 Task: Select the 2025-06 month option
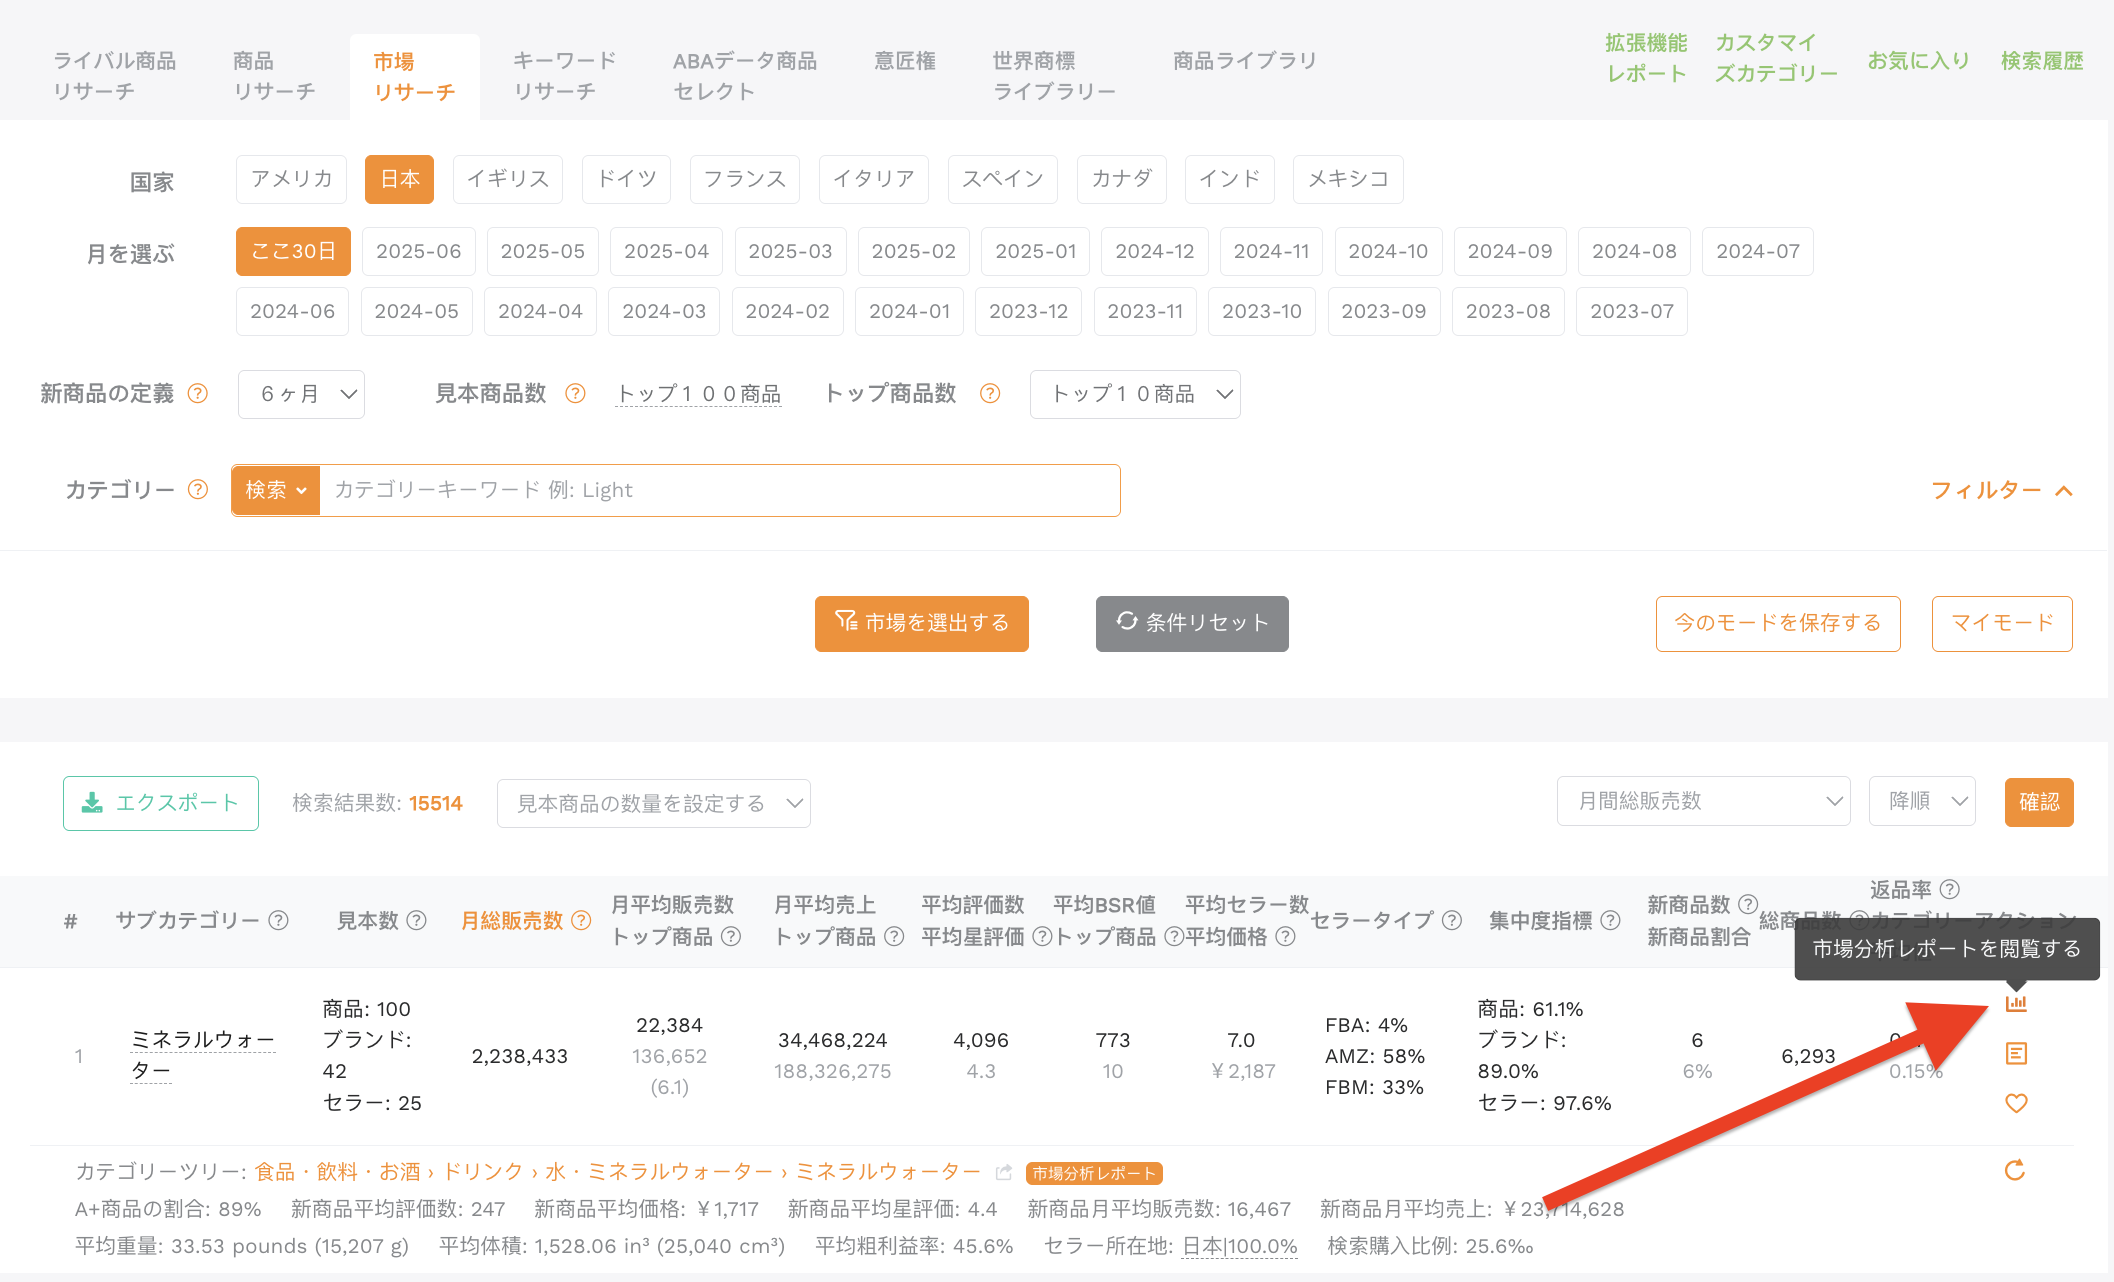coord(418,251)
